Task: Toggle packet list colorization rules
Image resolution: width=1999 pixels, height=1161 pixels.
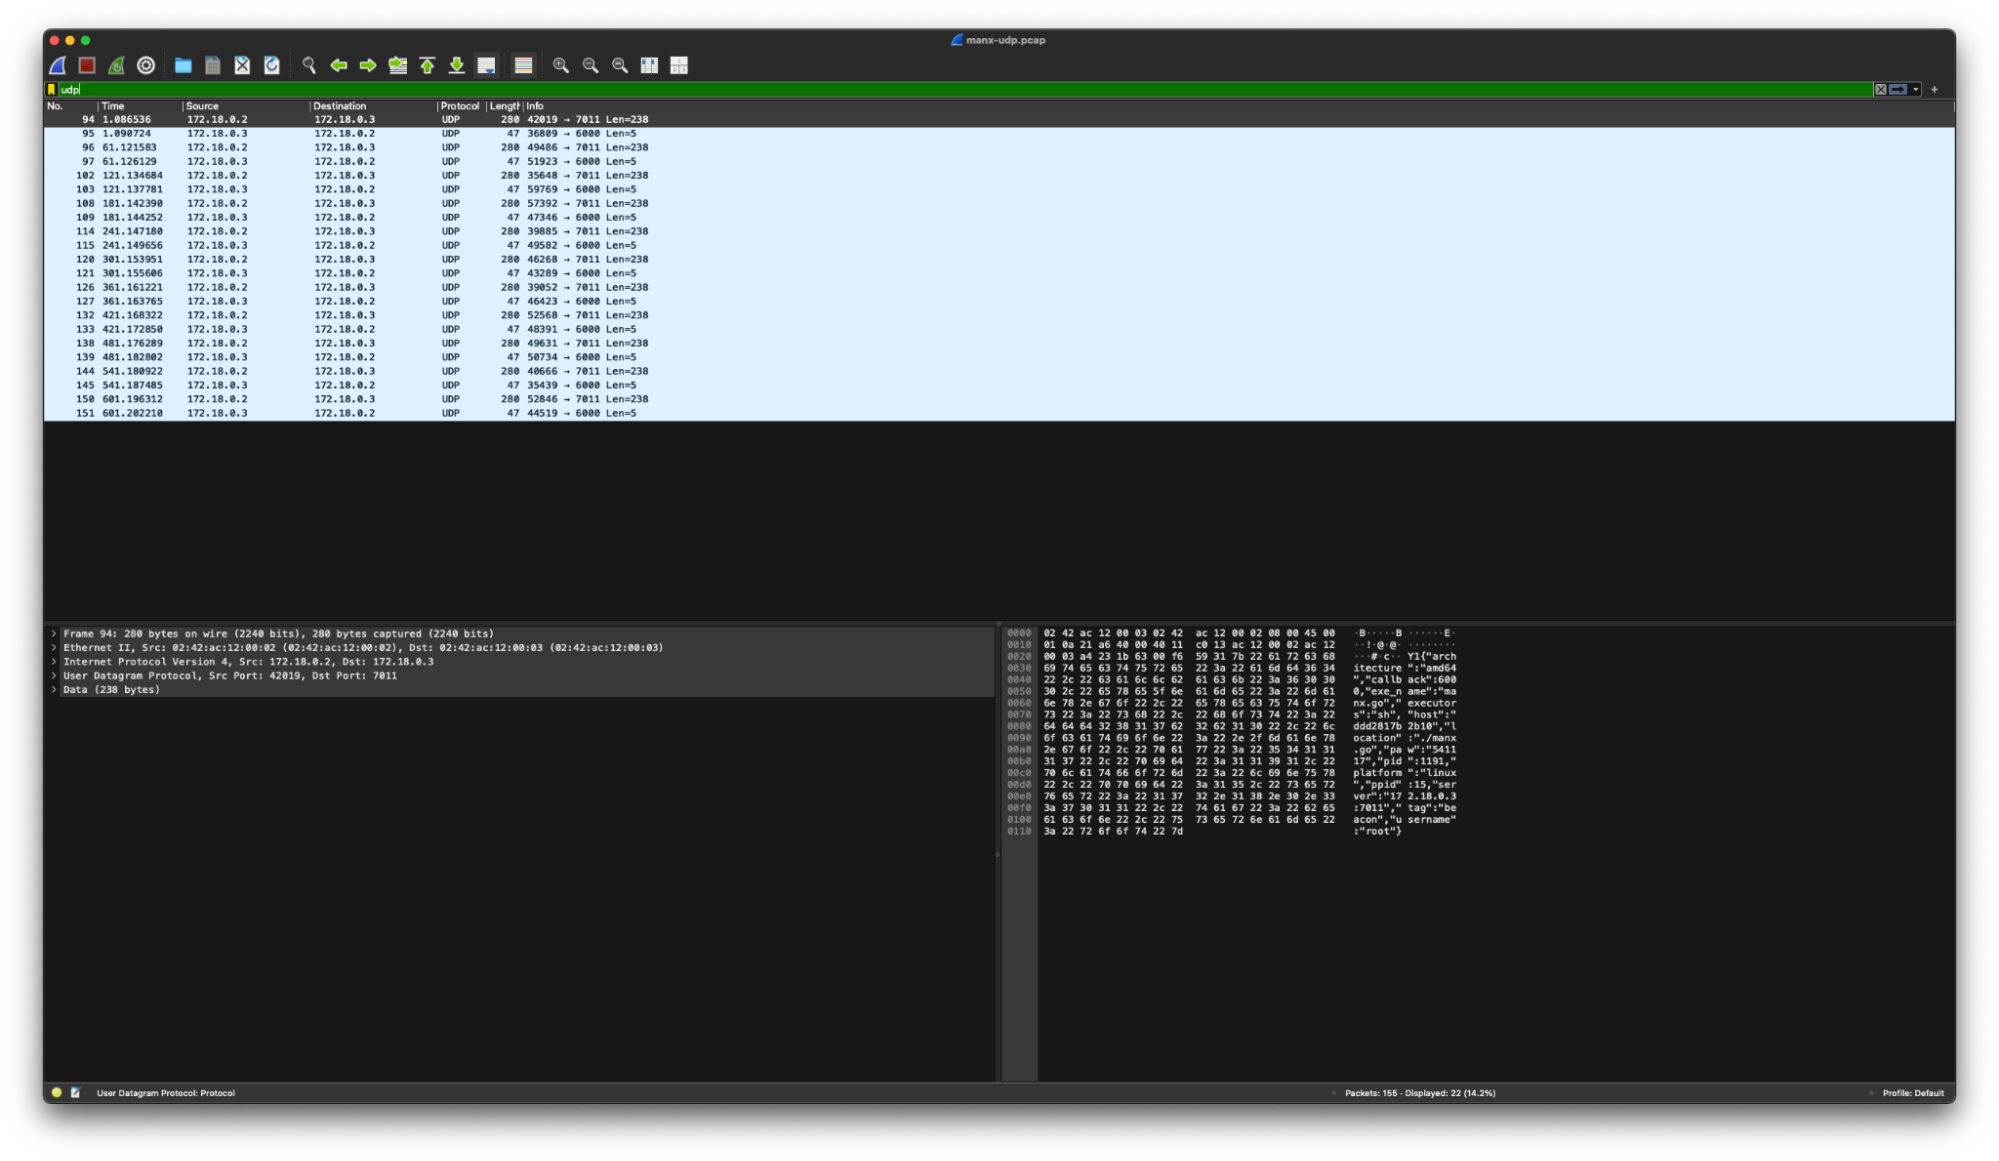Action: coord(523,65)
